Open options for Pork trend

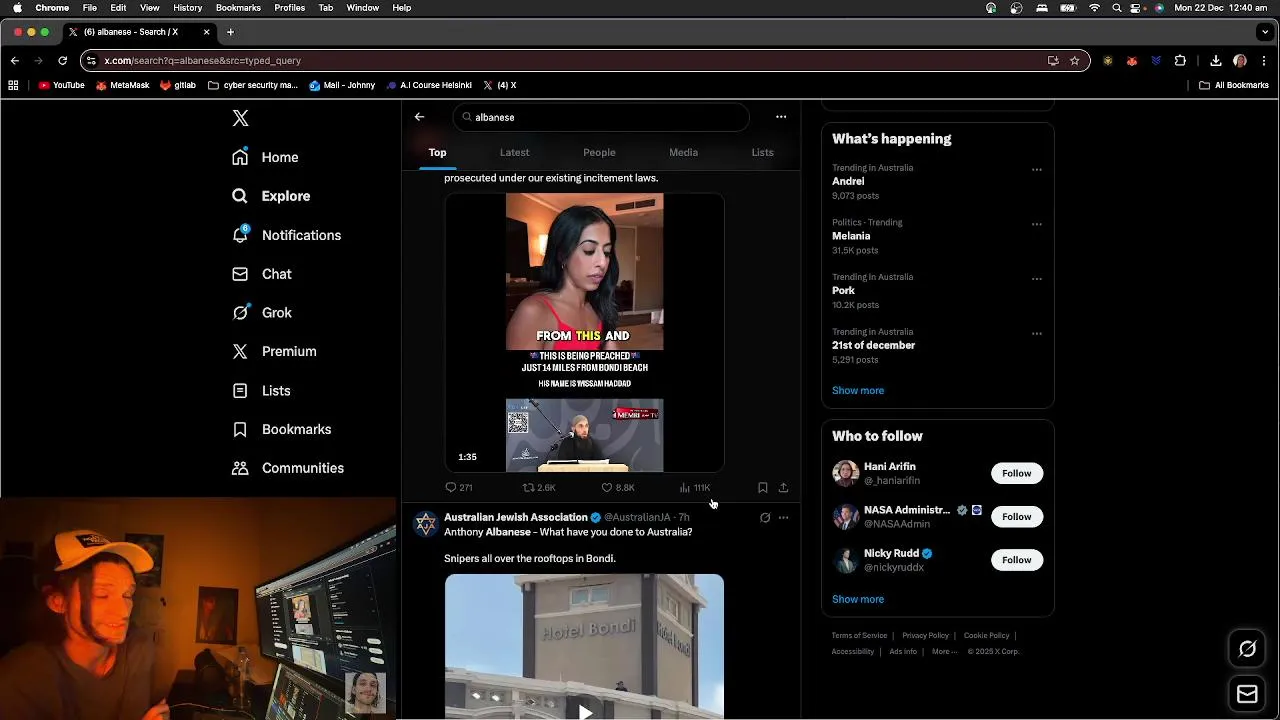tap(1037, 279)
